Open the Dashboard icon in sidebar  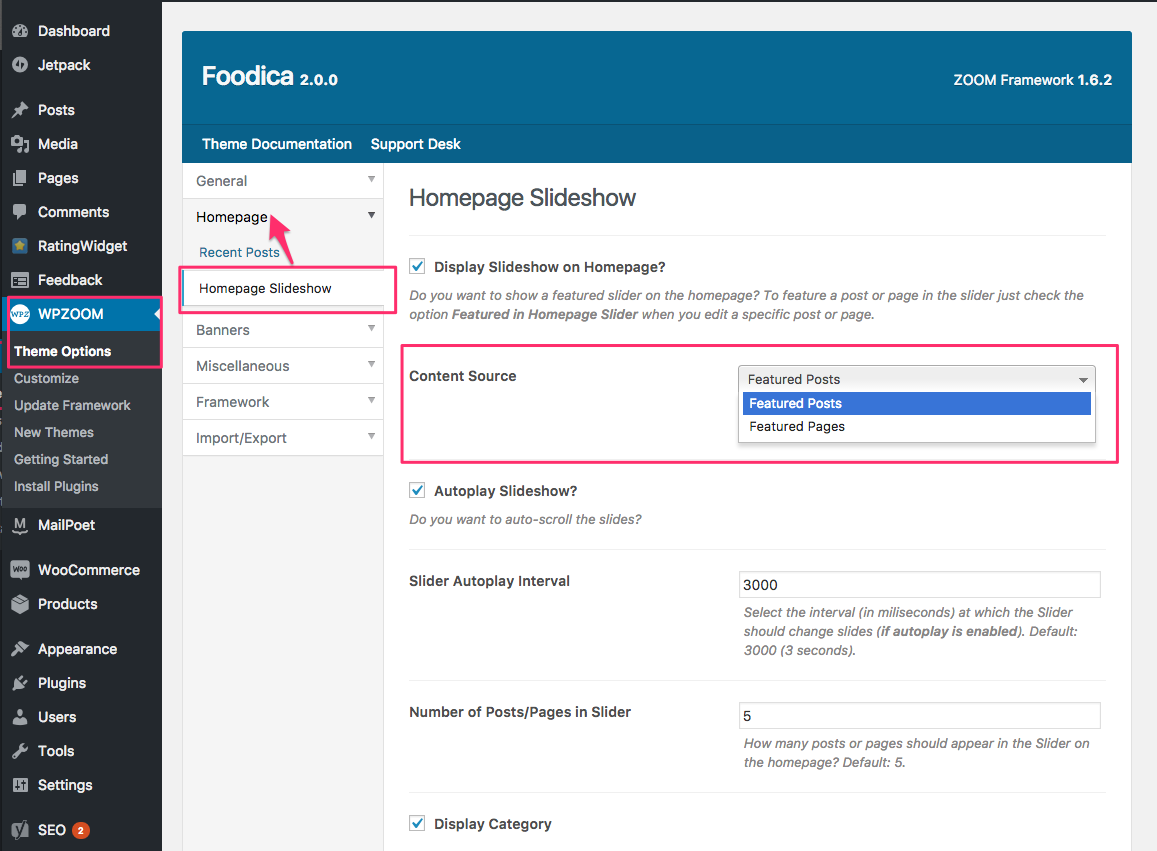tap(20, 31)
